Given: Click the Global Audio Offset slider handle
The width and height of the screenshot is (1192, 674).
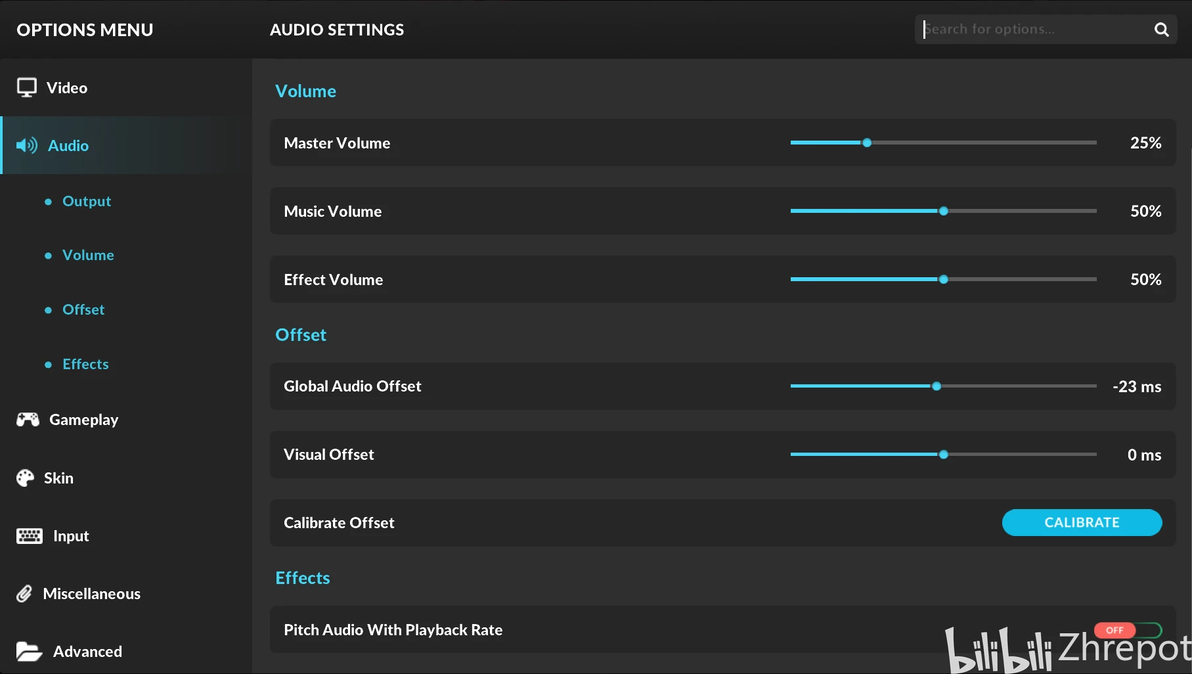Looking at the screenshot, I should click(x=936, y=386).
